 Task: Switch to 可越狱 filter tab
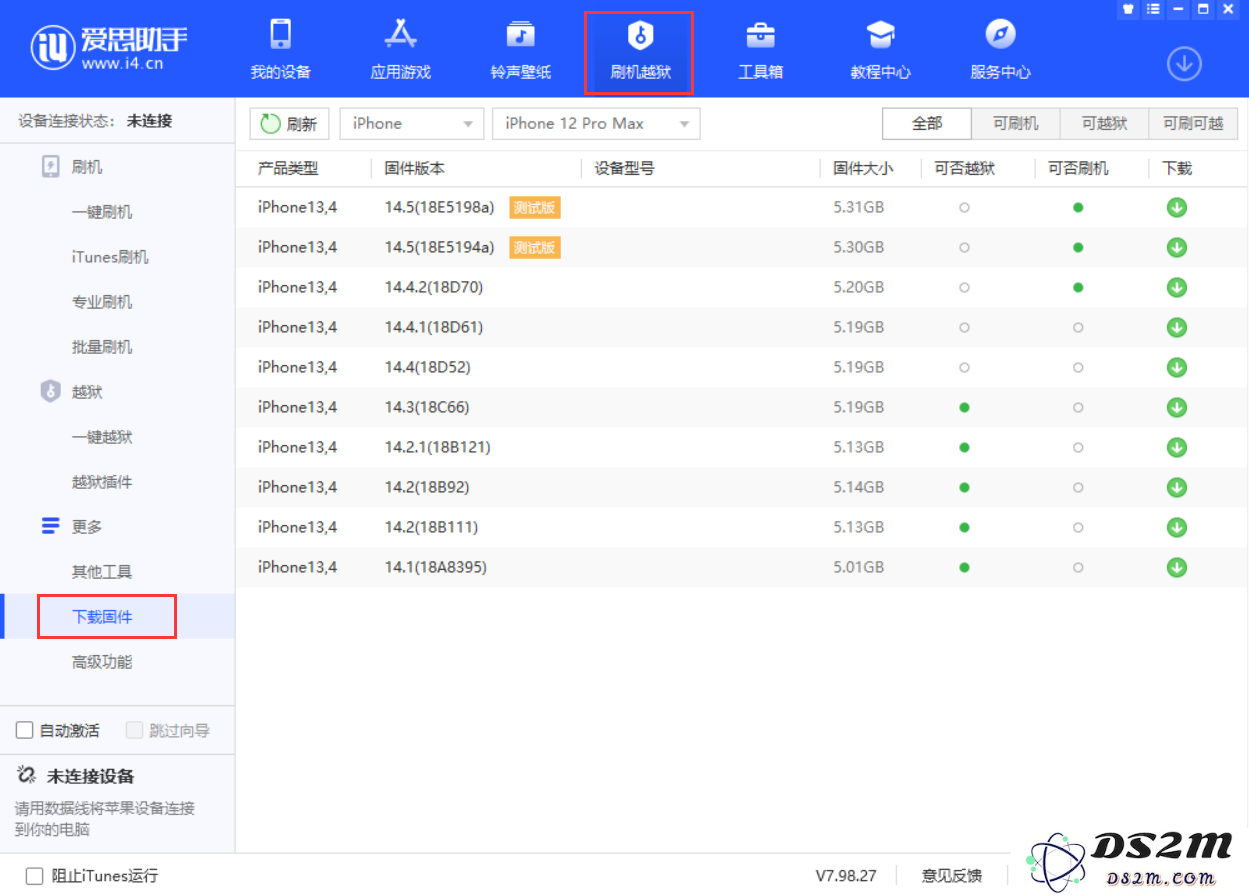1105,124
